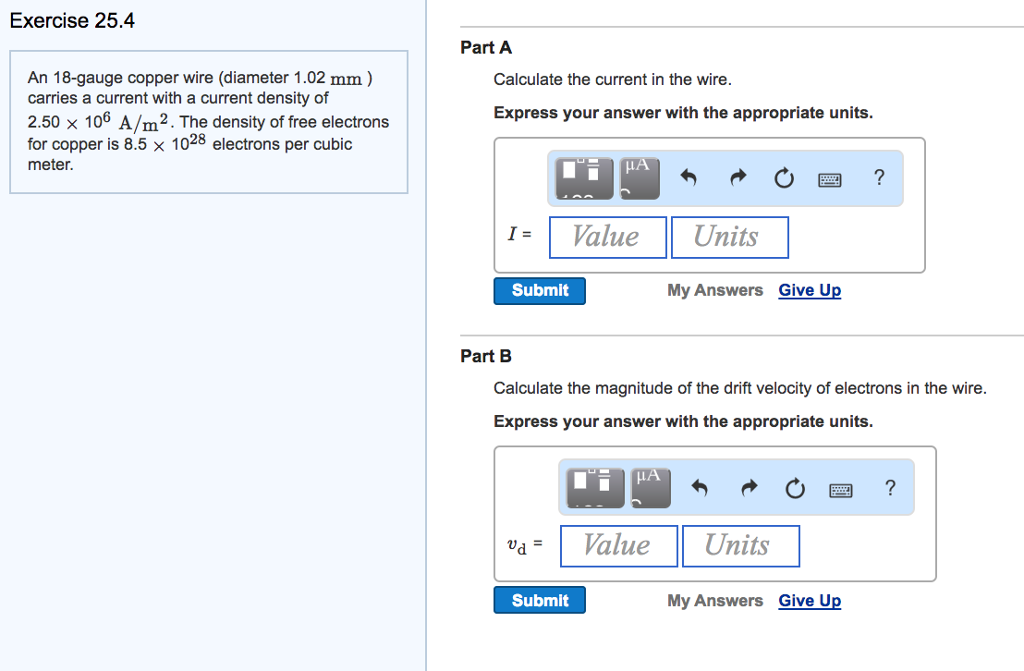Image resolution: width=1024 pixels, height=671 pixels.
Task: Open help for Part A answer box
Action: coord(879,178)
